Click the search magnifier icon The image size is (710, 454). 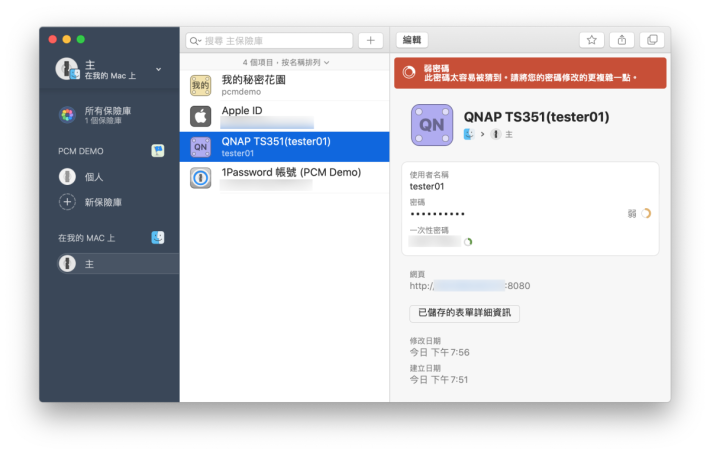click(194, 41)
